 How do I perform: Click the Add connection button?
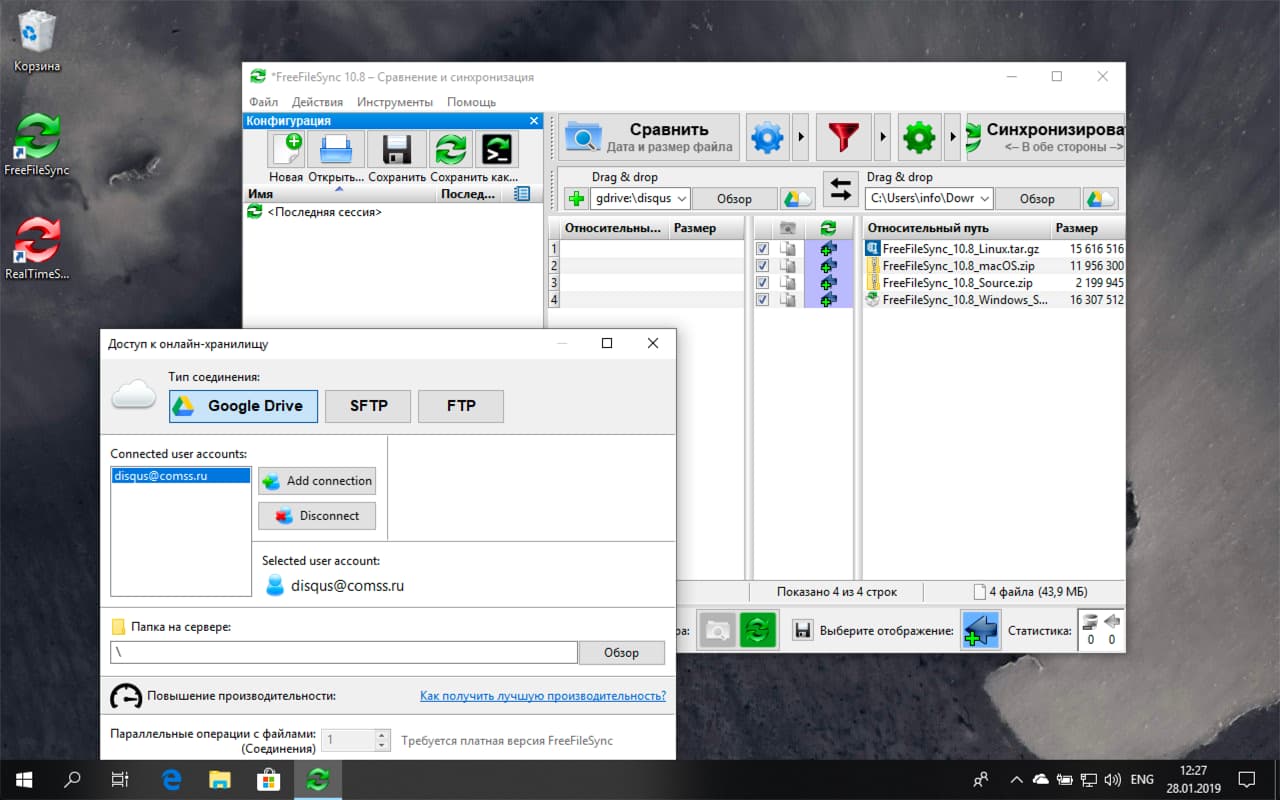[317, 481]
